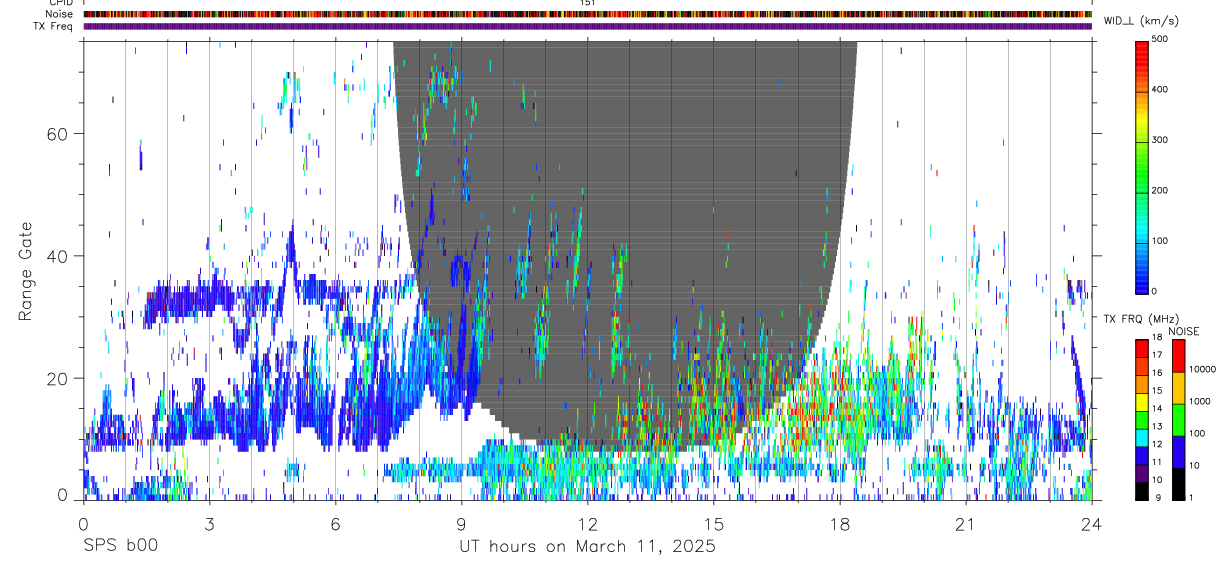Click 'UT hours on March 11, 2025' label
This screenshot has width=1228, height=567.
click(587, 547)
